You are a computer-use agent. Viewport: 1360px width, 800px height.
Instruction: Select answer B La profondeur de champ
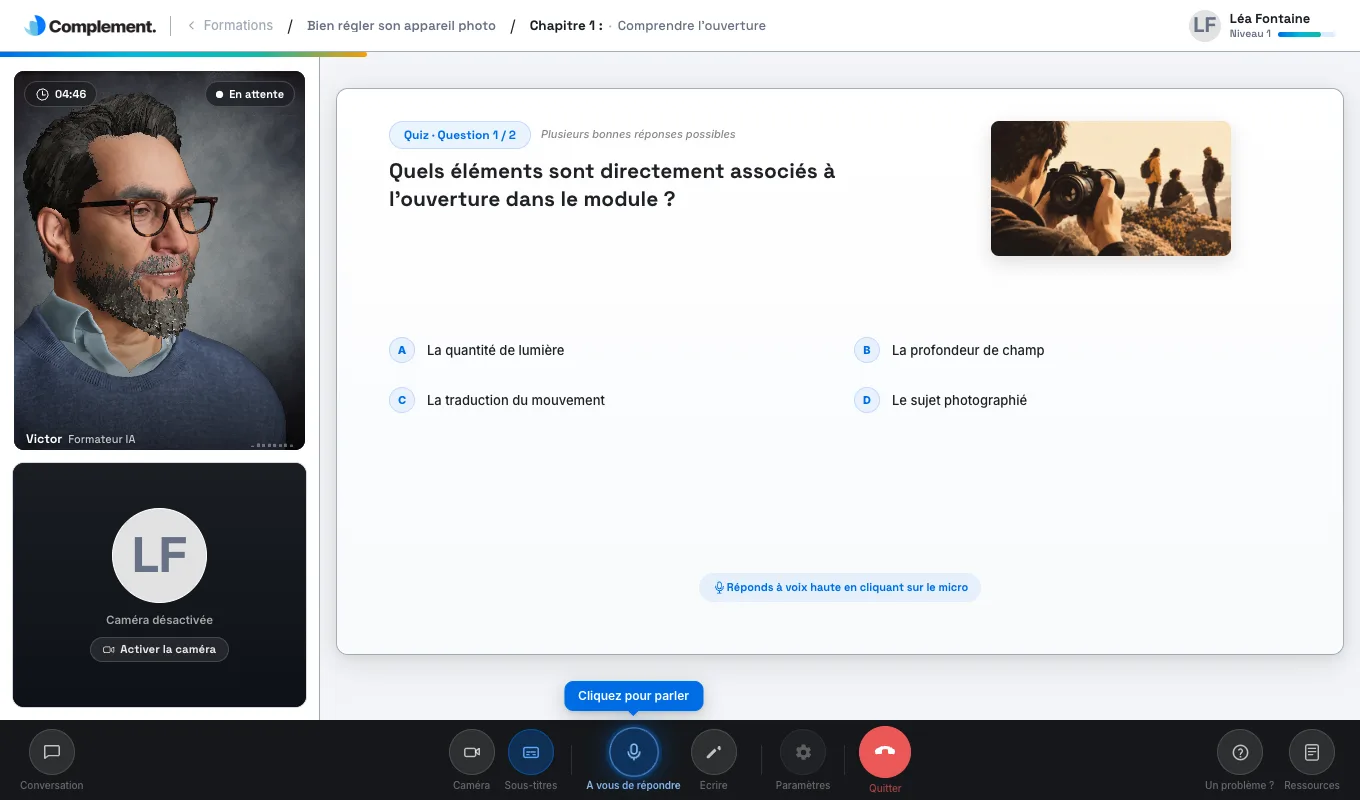(949, 350)
